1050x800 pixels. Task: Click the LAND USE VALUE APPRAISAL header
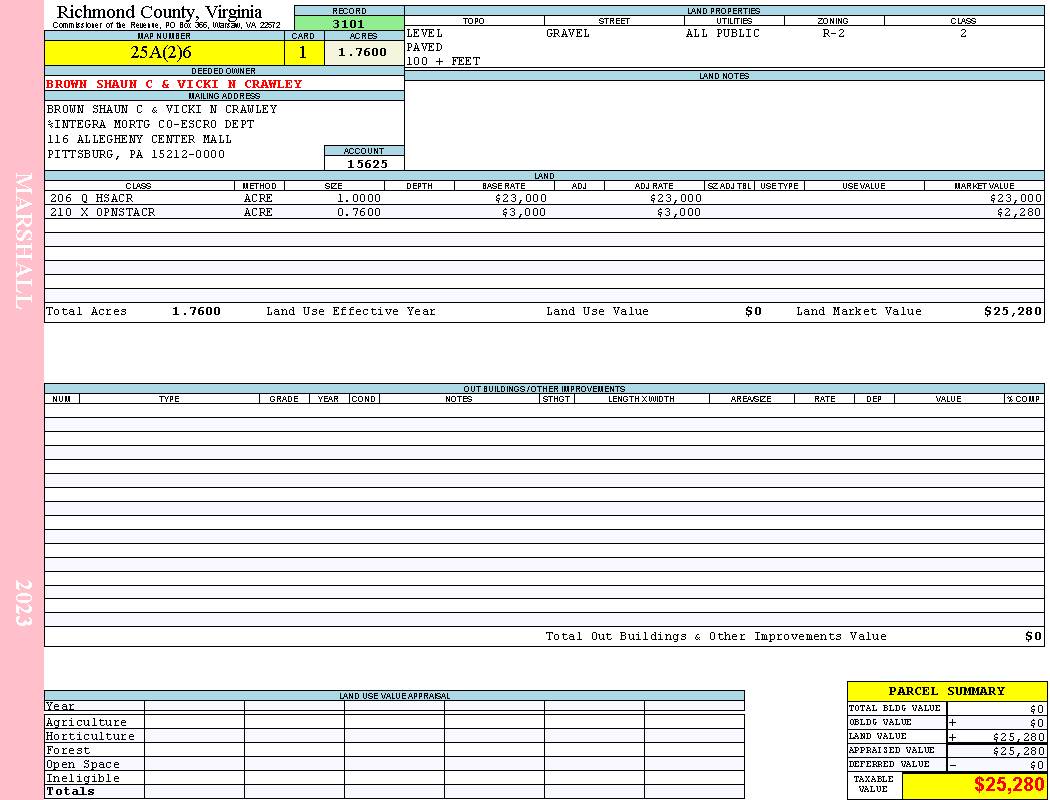pyautogui.click(x=394, y=696)
